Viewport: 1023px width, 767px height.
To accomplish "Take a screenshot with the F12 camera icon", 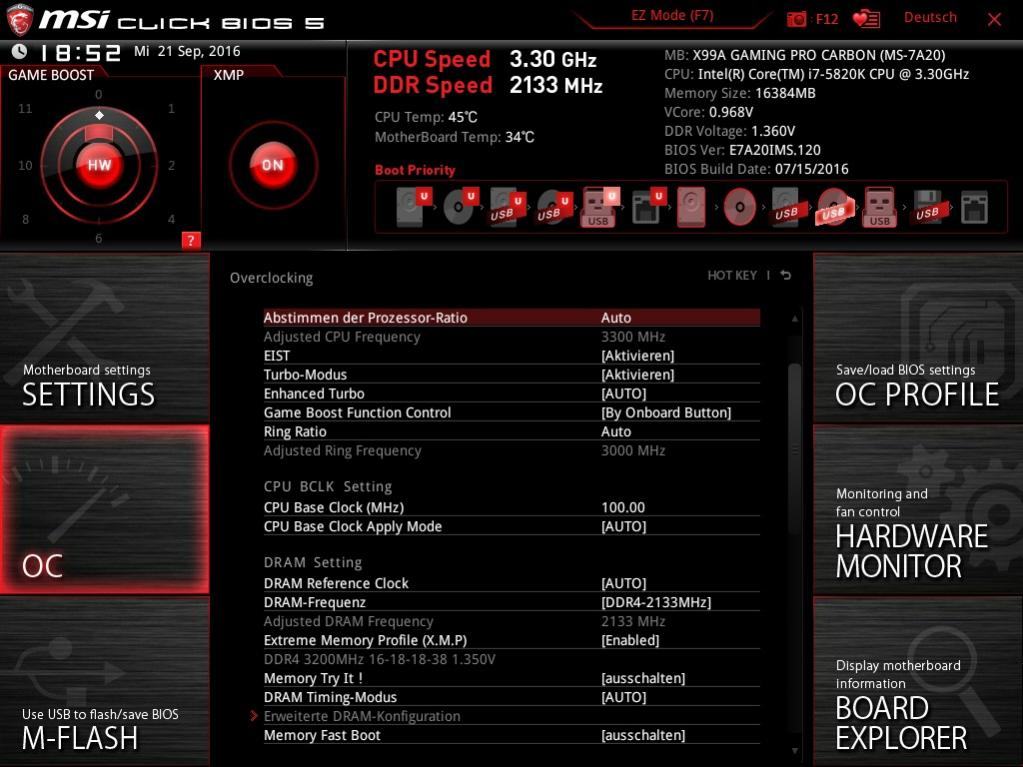I will click(796, 19).
